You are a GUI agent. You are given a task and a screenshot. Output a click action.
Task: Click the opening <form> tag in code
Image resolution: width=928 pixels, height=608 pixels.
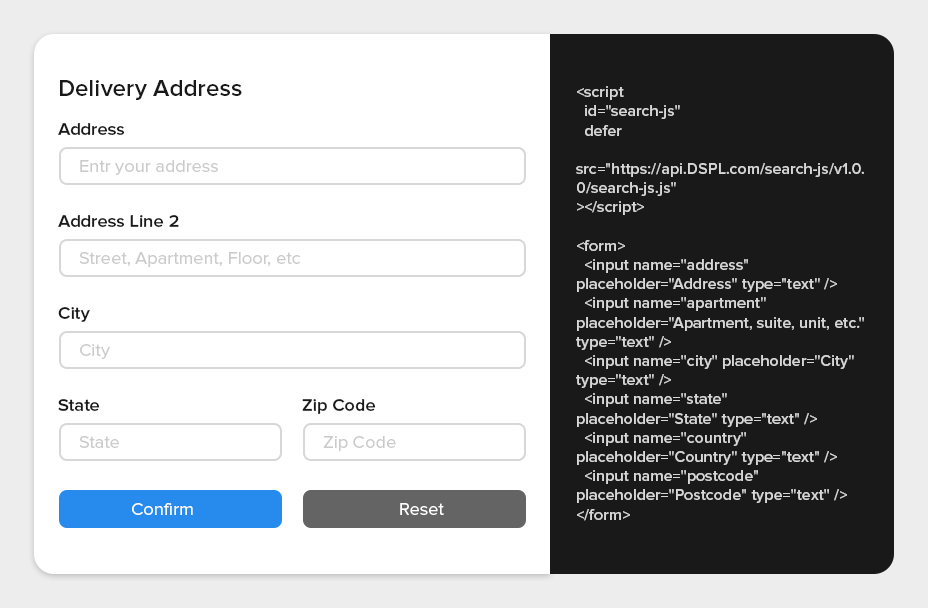[x=601, y=245]
